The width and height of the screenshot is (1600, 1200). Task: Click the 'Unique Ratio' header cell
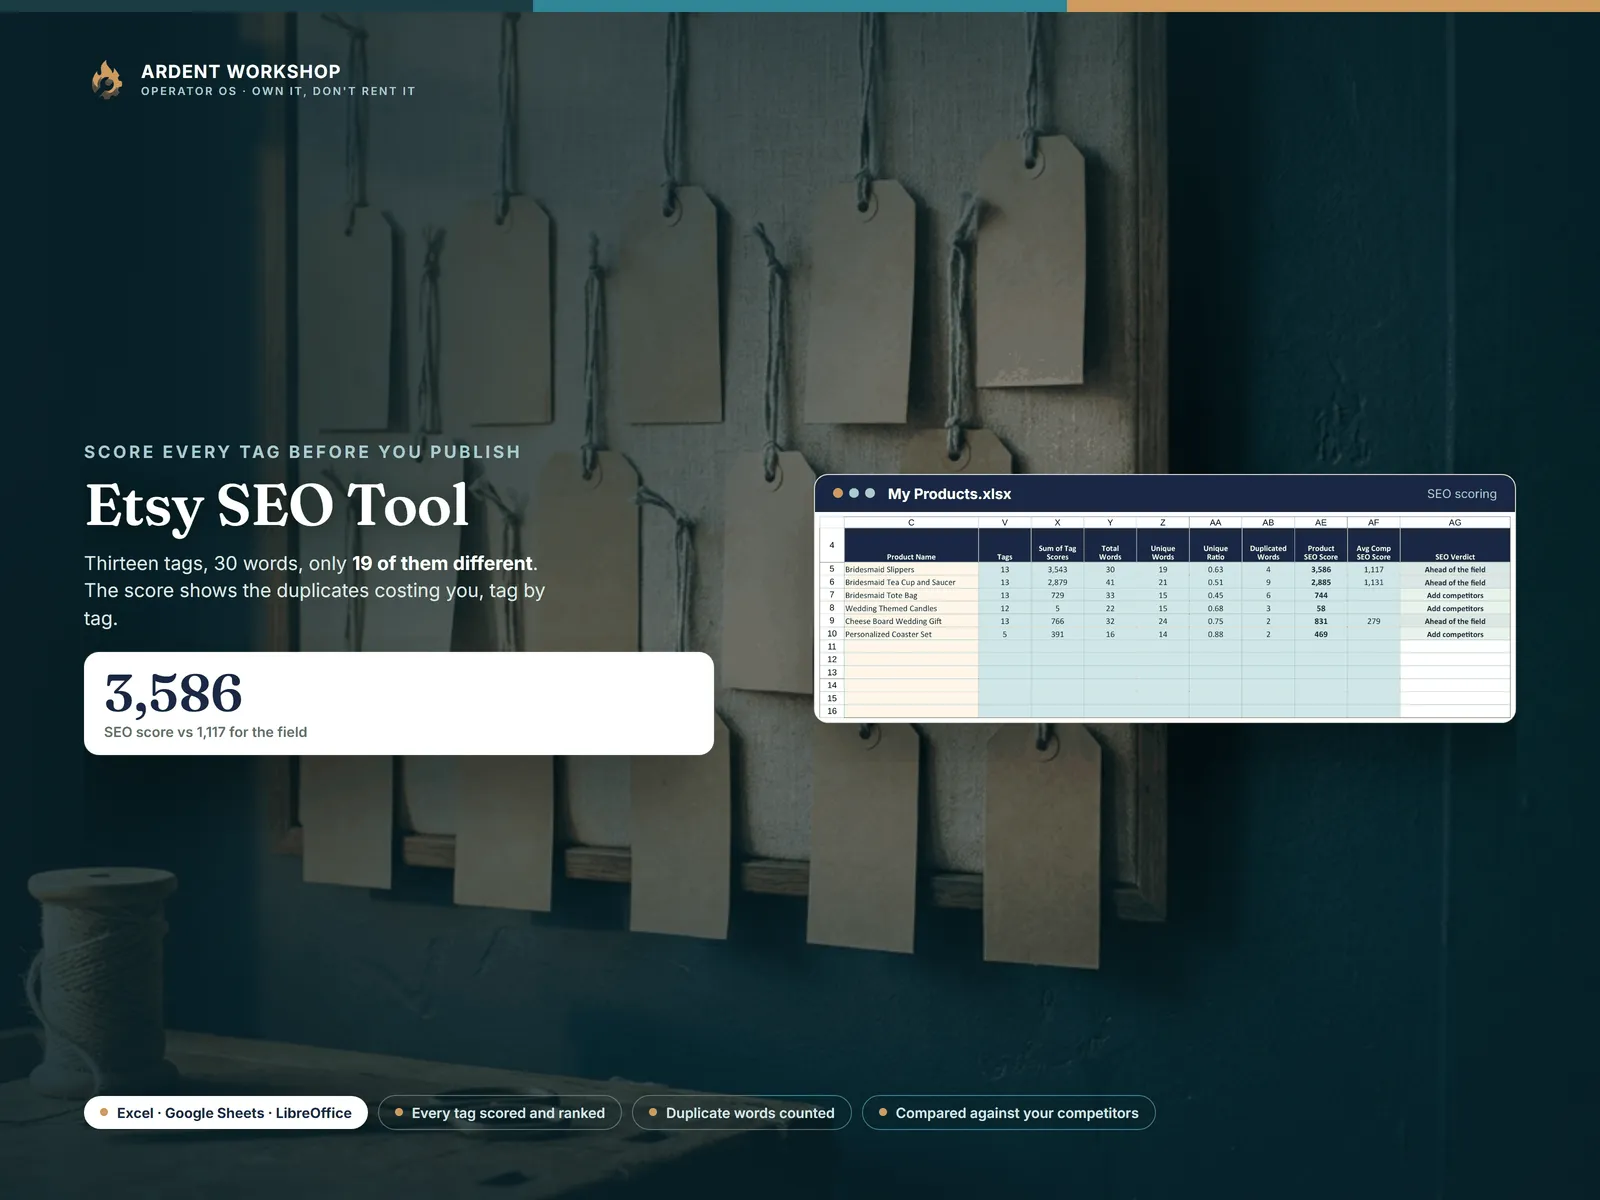coord(1215,546)
